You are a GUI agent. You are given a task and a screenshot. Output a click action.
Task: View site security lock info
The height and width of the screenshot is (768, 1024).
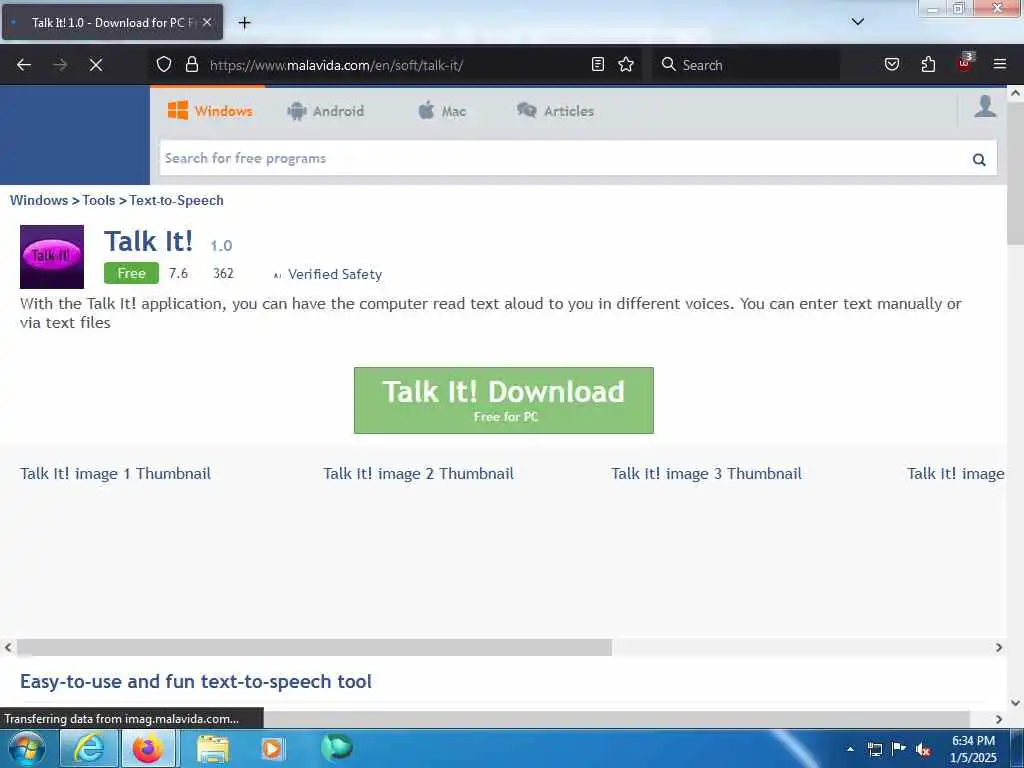coord(191,64)
